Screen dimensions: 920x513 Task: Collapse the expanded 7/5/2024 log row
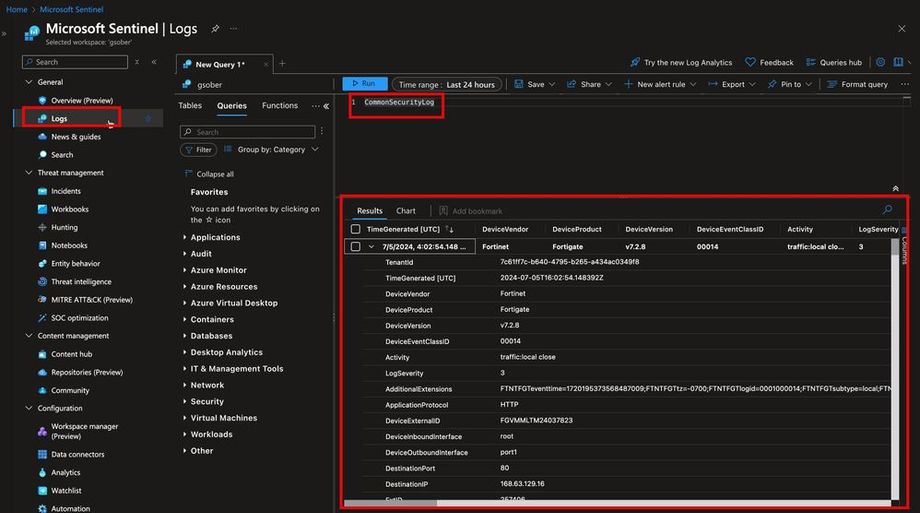(371, 246)
